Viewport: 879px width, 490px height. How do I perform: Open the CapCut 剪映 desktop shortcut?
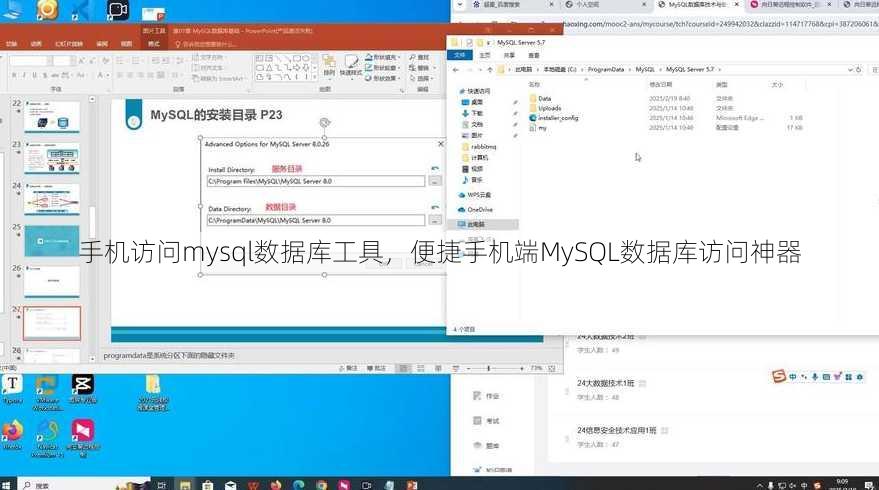pos(83,390)
